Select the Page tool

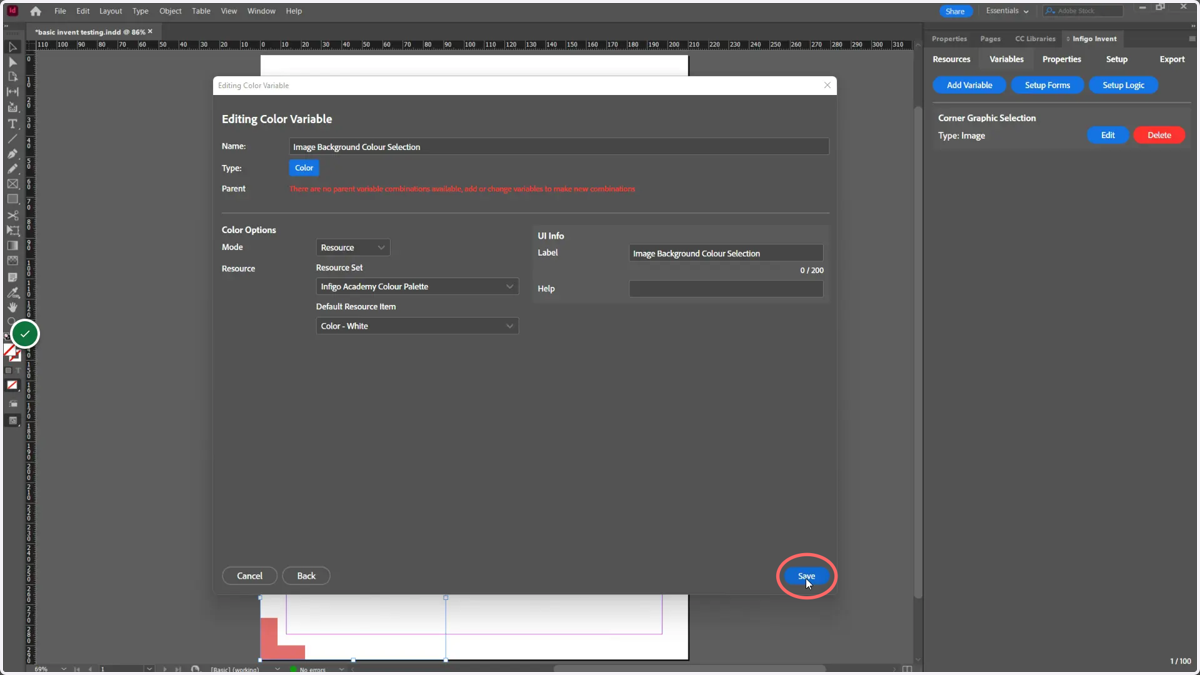(x=13, y=77)
